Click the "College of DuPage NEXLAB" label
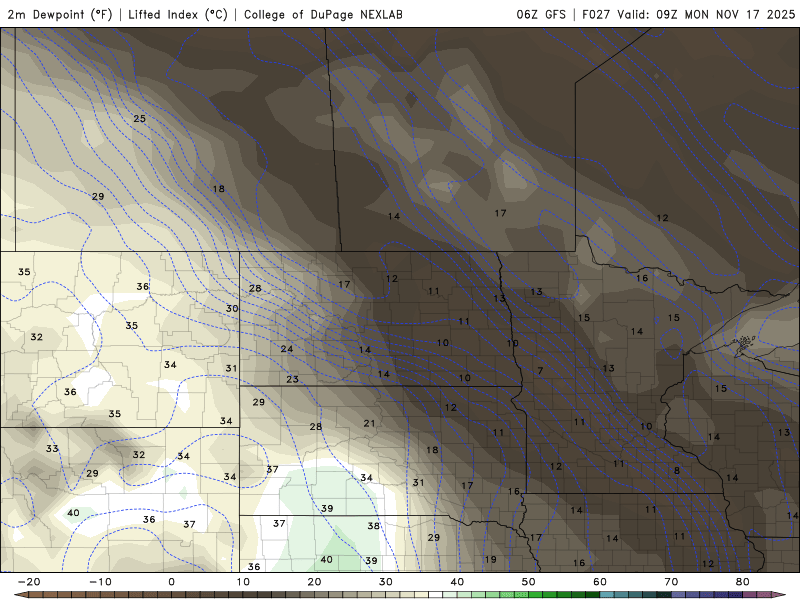The image size is (800, 600). pos(323,14)
